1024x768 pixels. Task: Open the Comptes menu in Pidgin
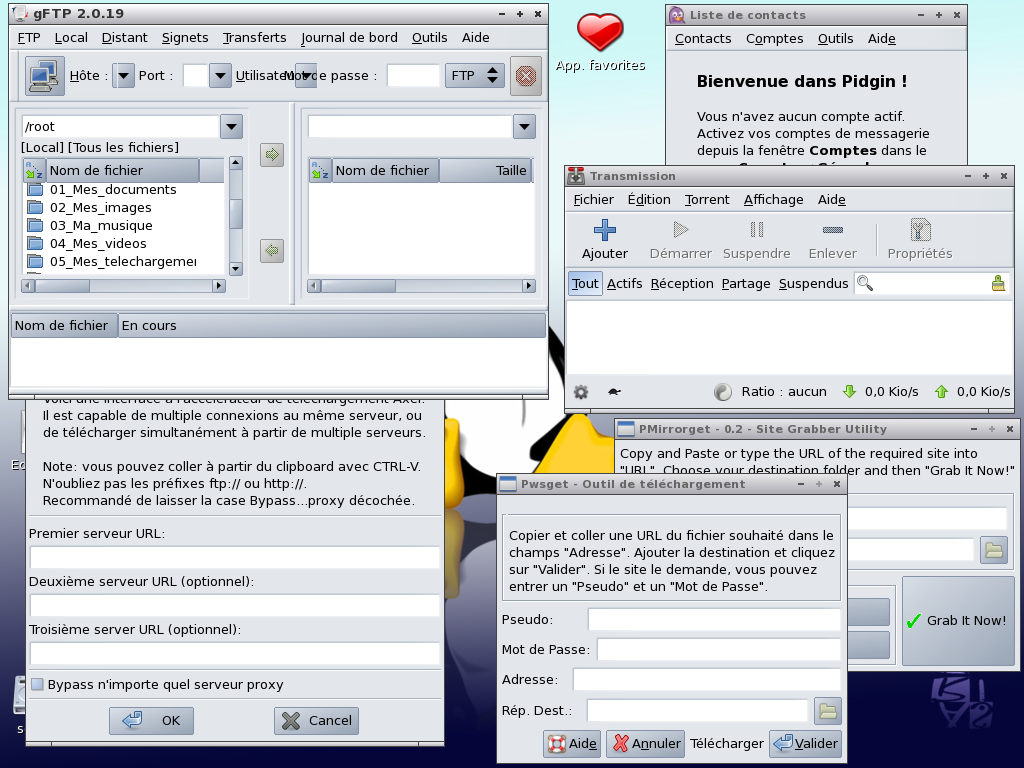coord(775,39)
